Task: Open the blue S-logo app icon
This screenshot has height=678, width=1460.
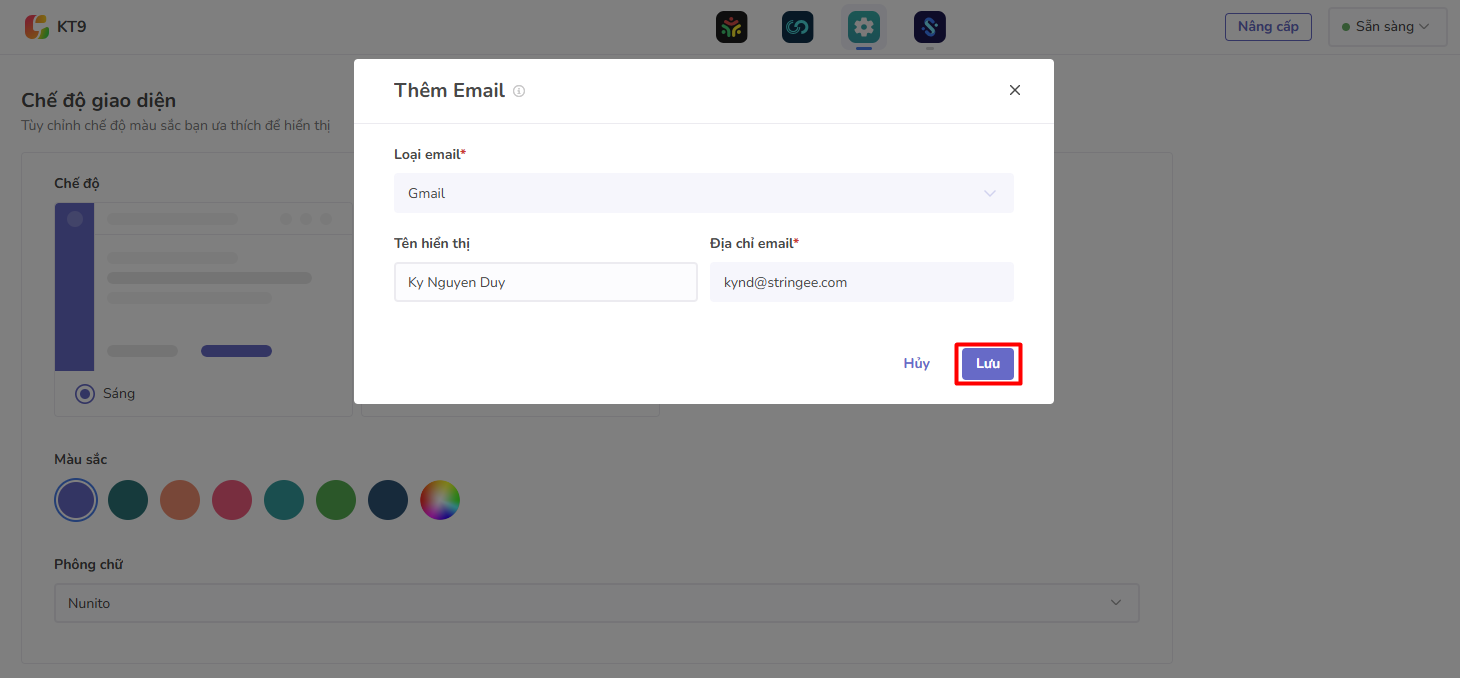Action: pyautogui.click(x=930, y=27)
